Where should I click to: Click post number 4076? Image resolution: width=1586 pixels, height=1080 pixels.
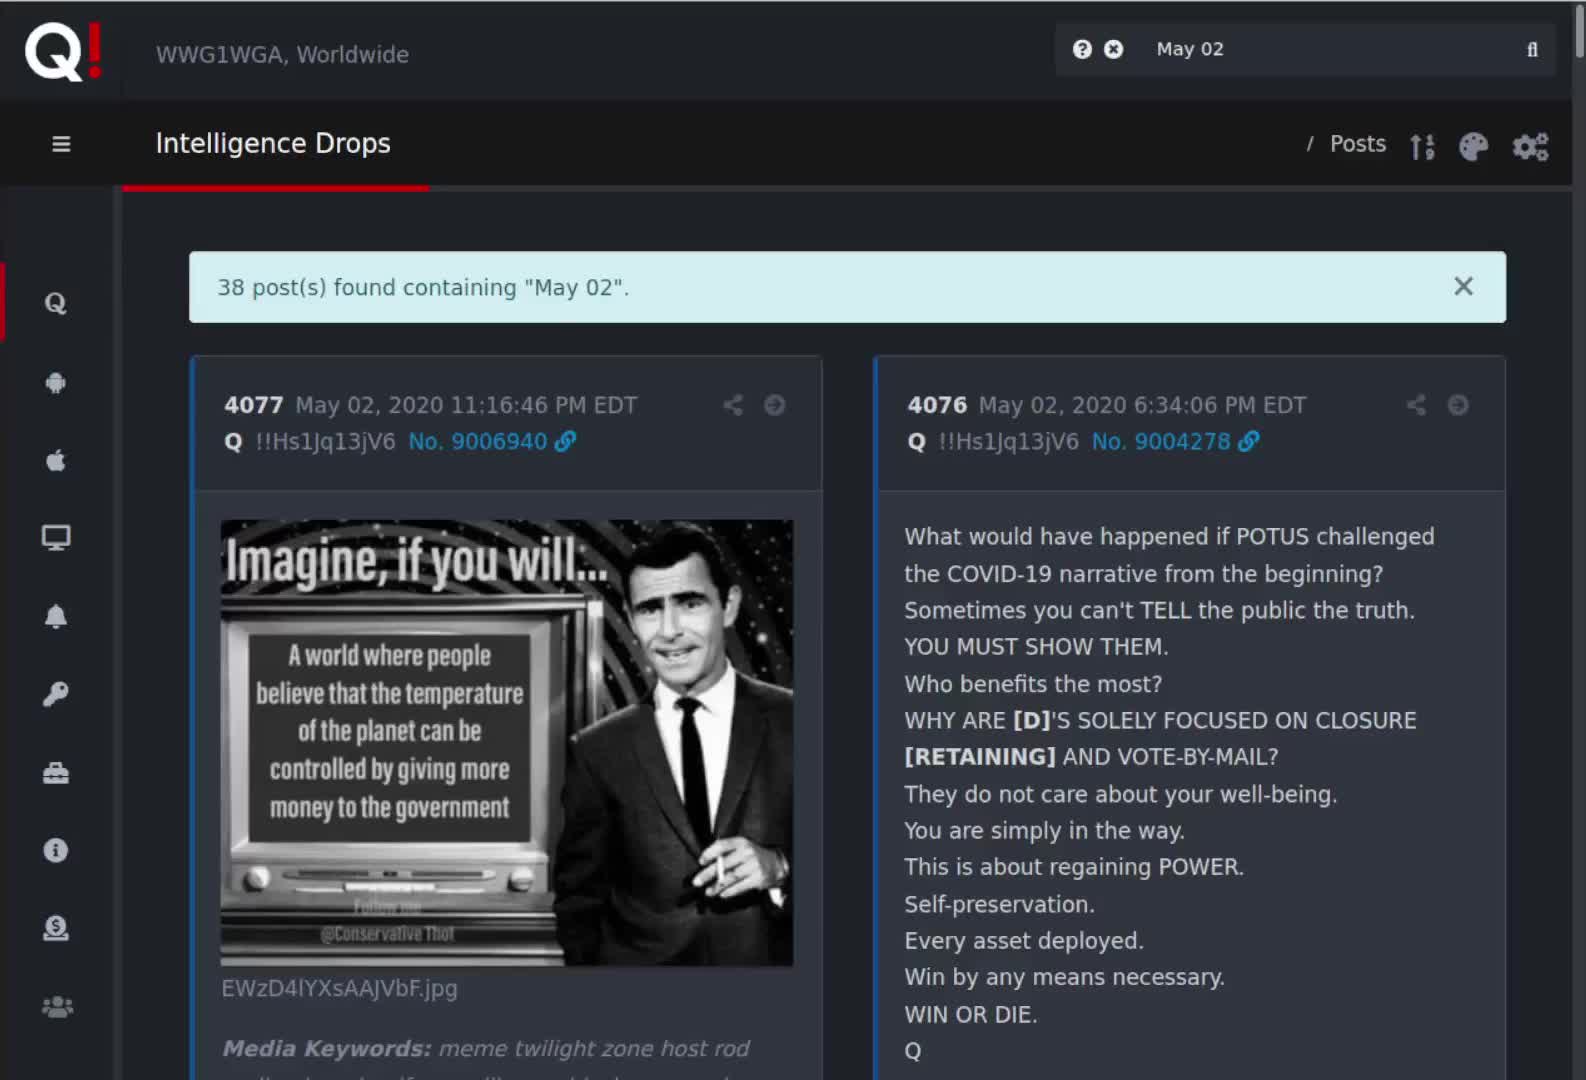click(937, 405)
